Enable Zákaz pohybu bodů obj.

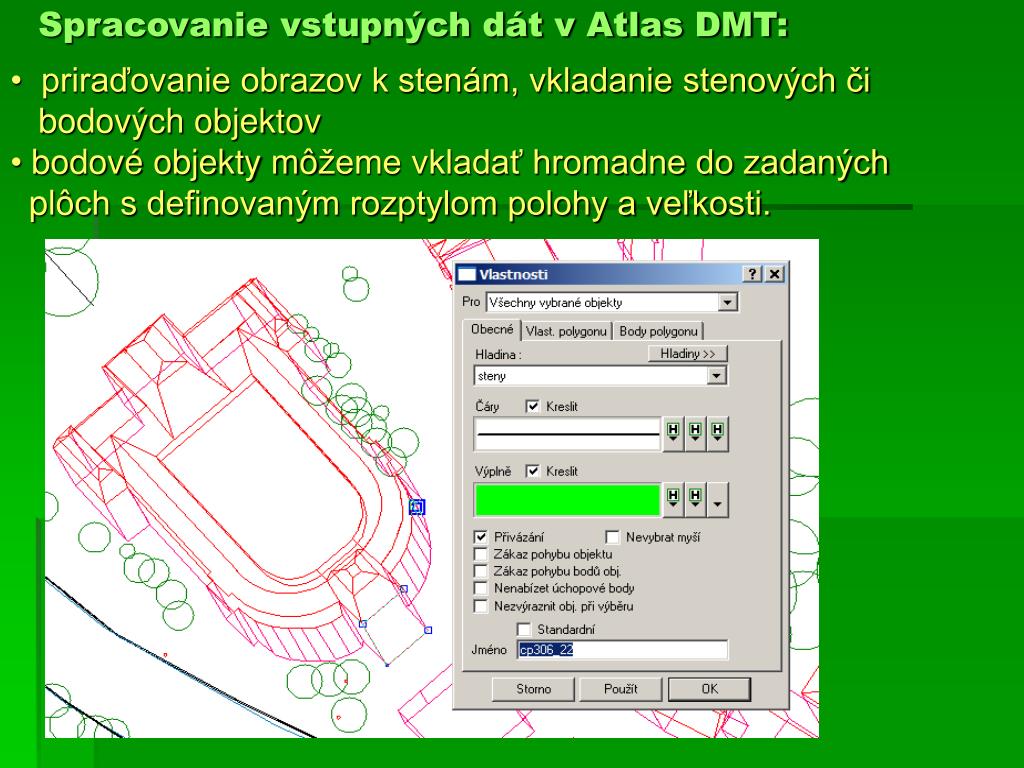(481, 571)
